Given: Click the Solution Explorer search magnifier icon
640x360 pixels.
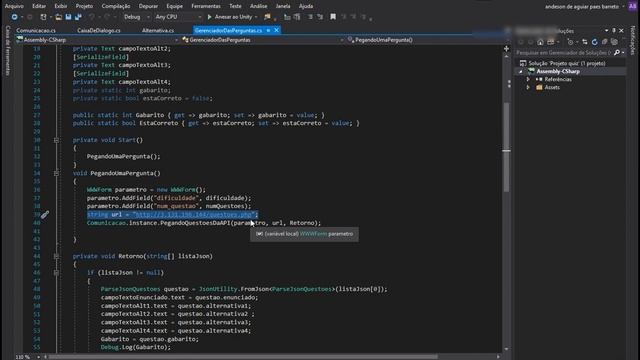Looking at the screenshot, I should pyautogui.click(x=617, y=53).
